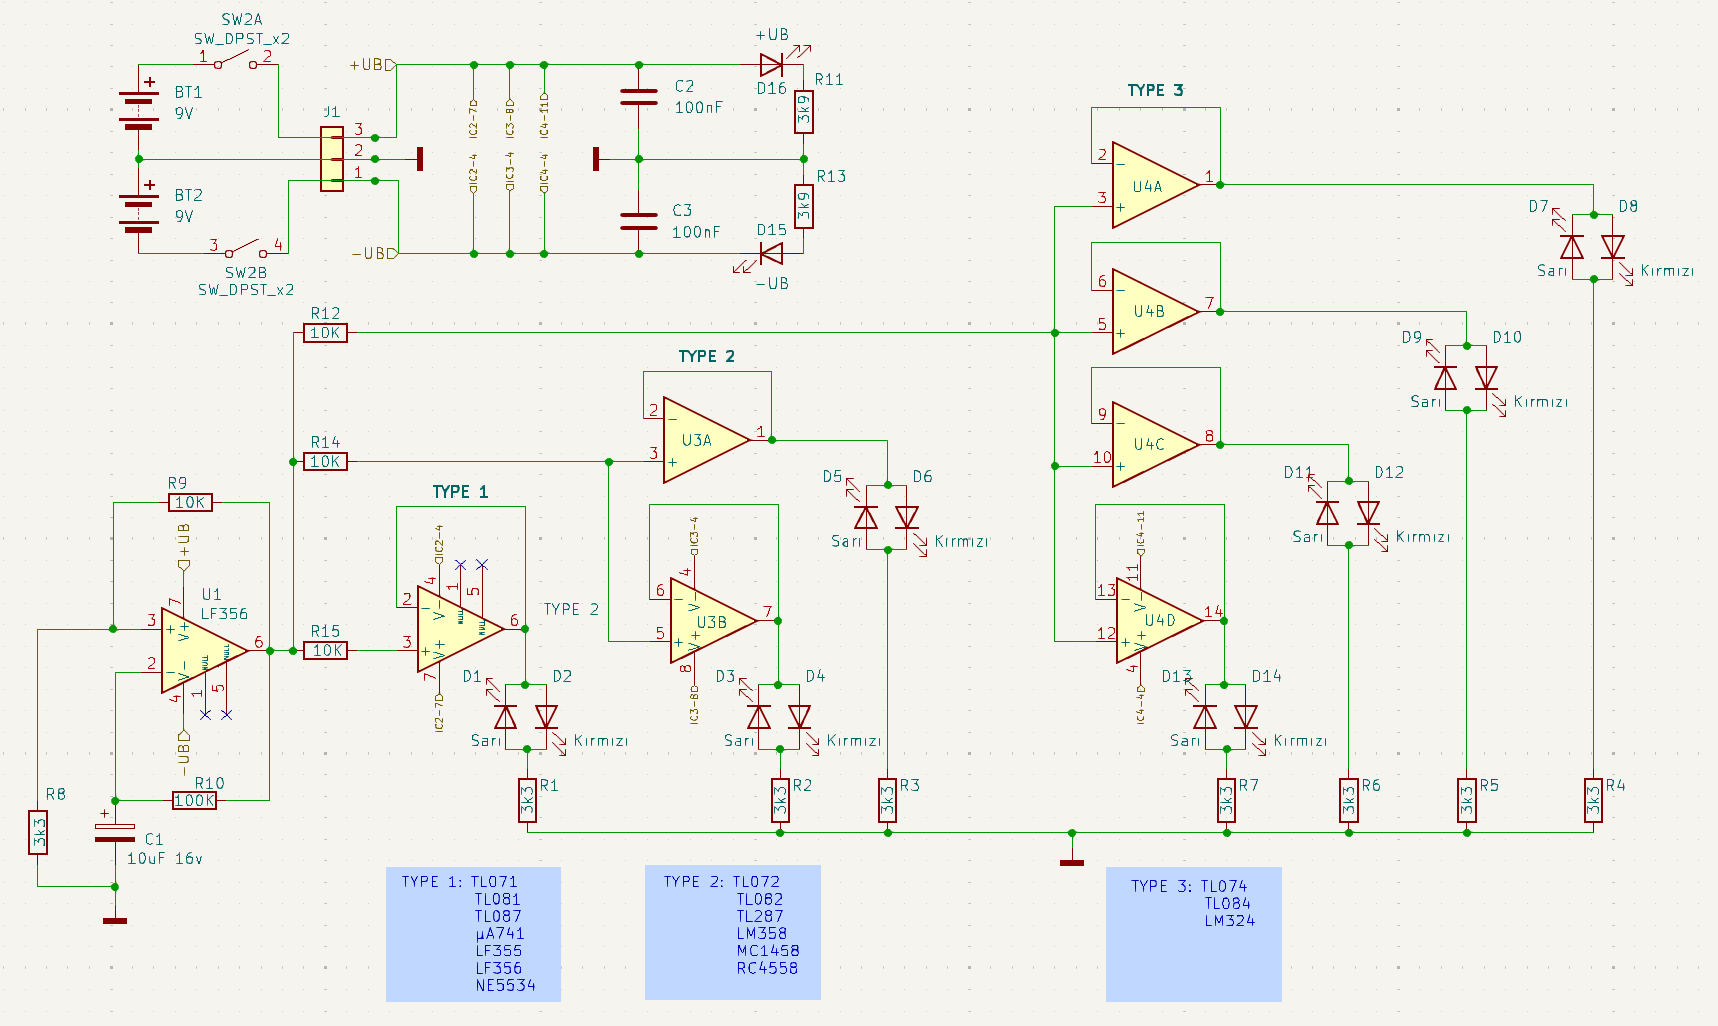Click resistor R12 10K
1718x1026 pixels.
pos(325,333)
